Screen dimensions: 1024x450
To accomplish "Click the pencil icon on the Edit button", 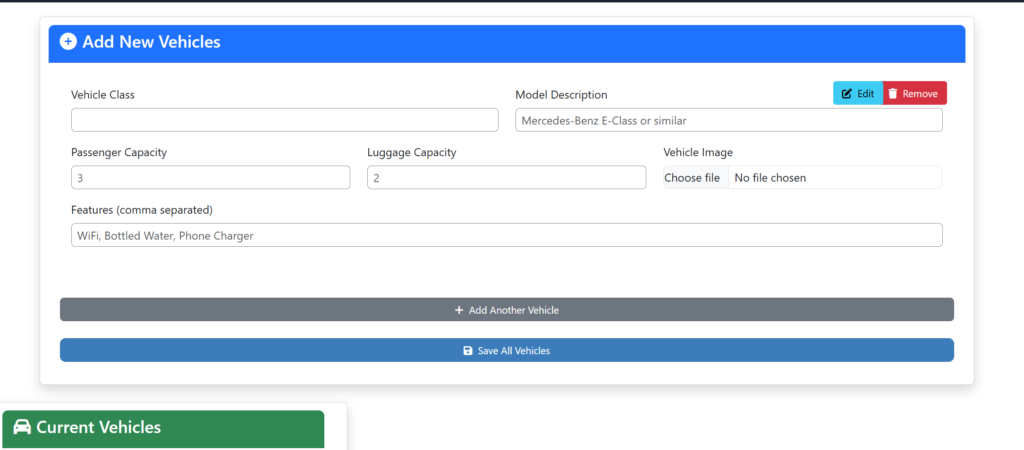I will (x=847, y=94).
